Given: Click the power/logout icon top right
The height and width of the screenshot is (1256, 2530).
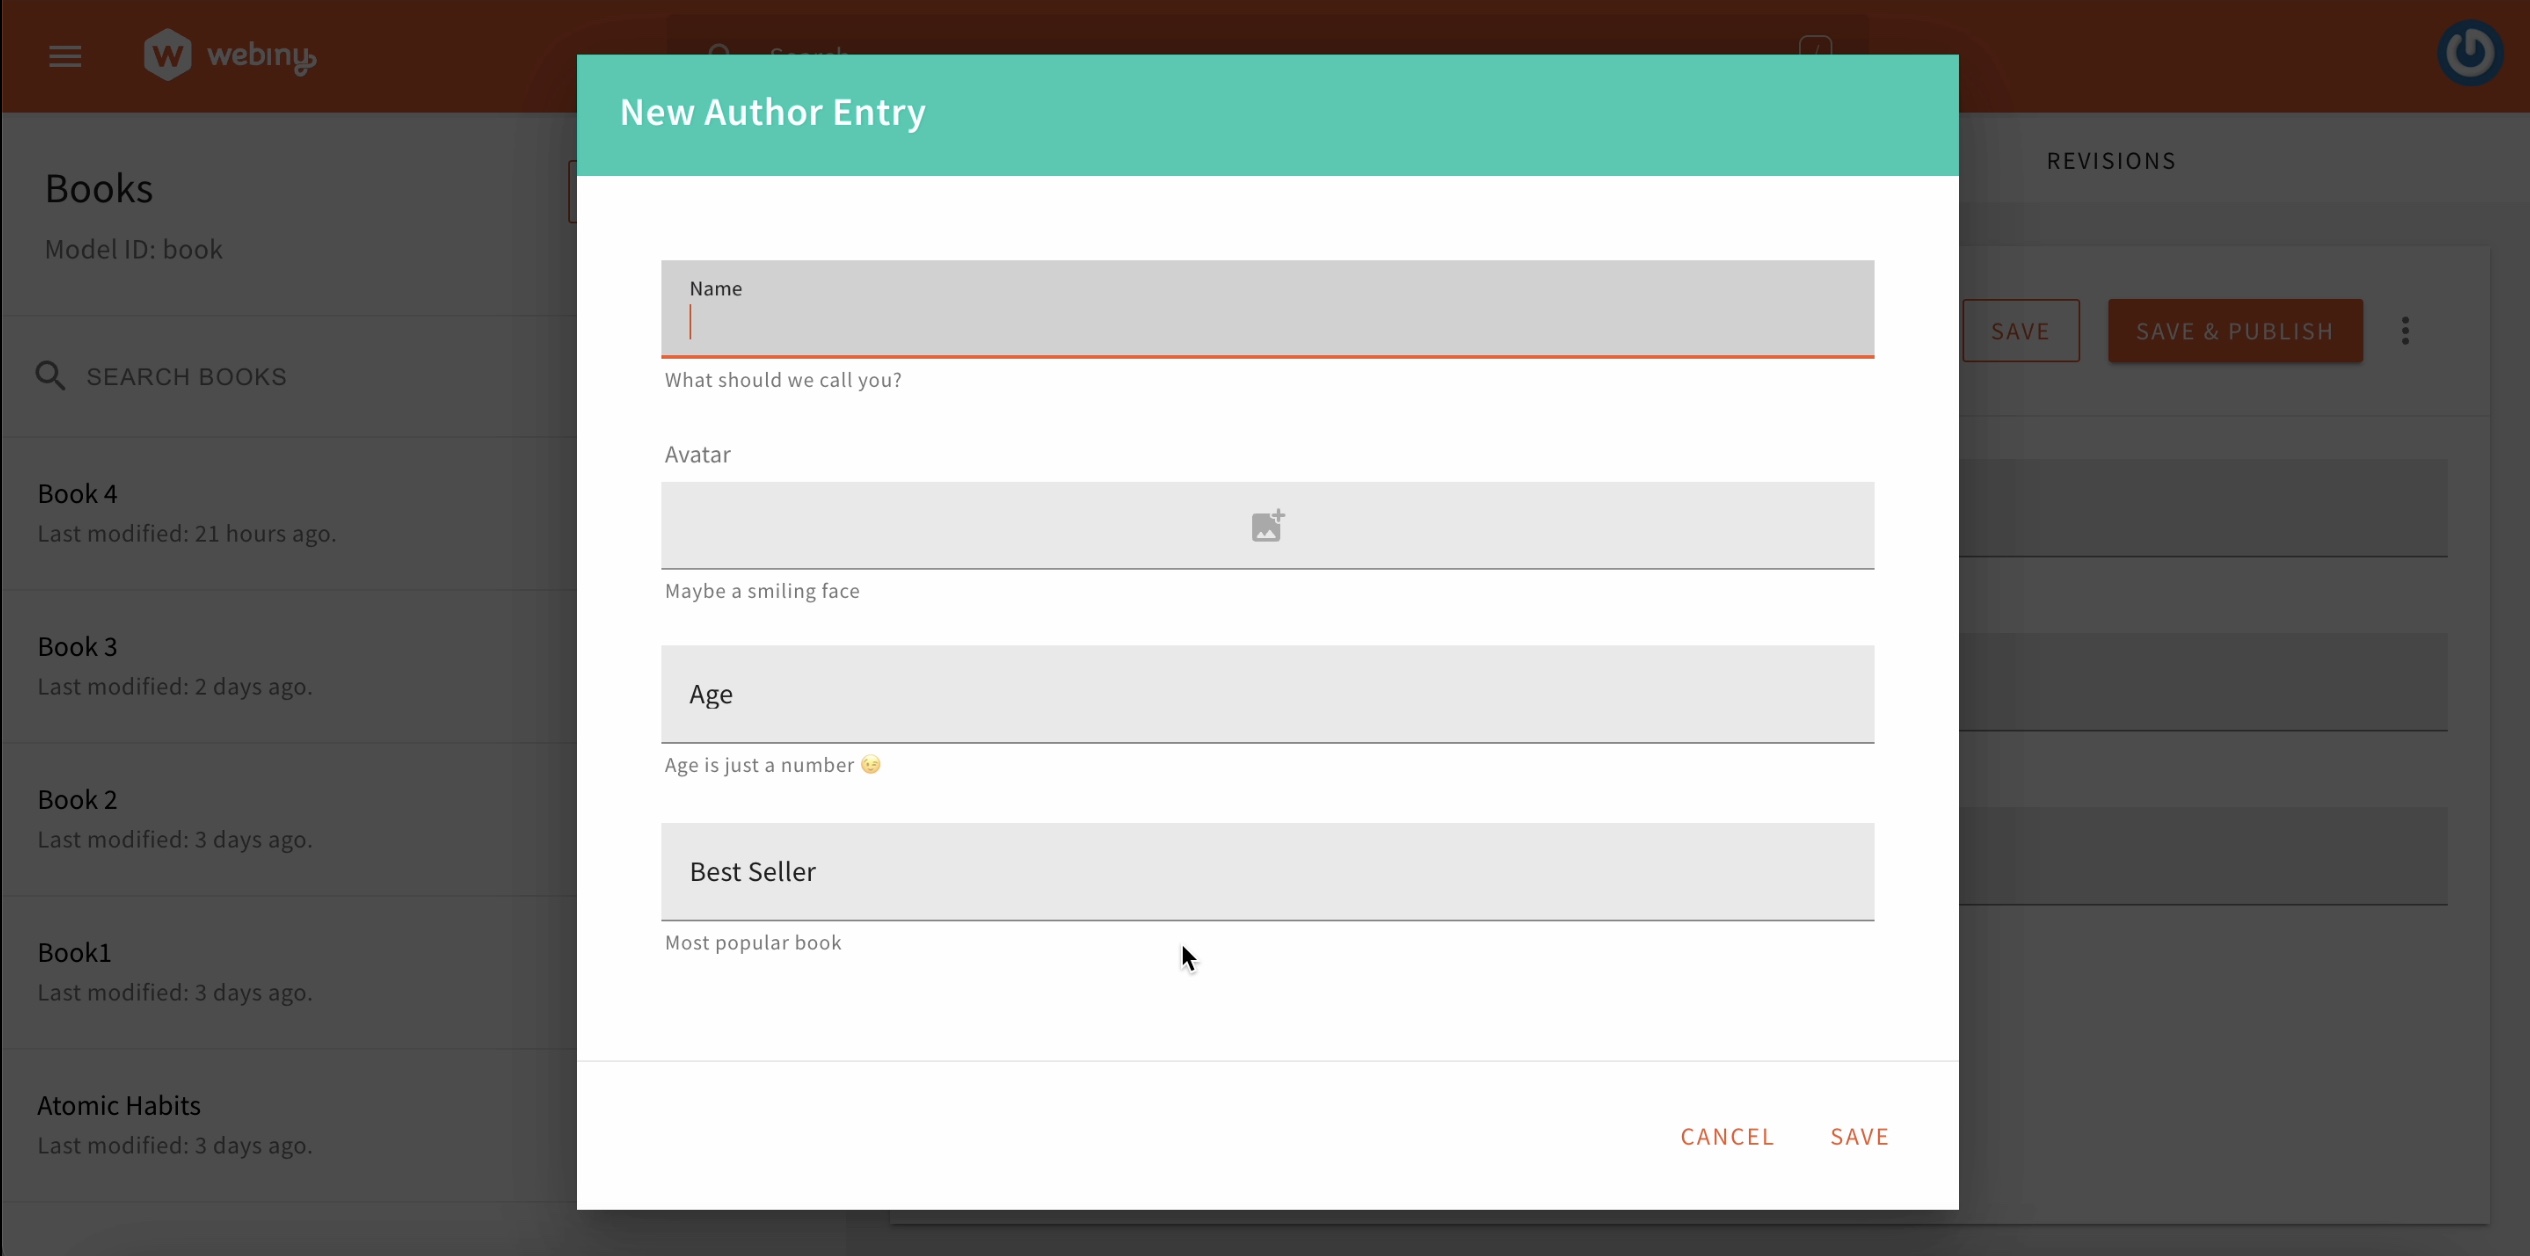Looking at the screenshot, I should coord(2469,53).
